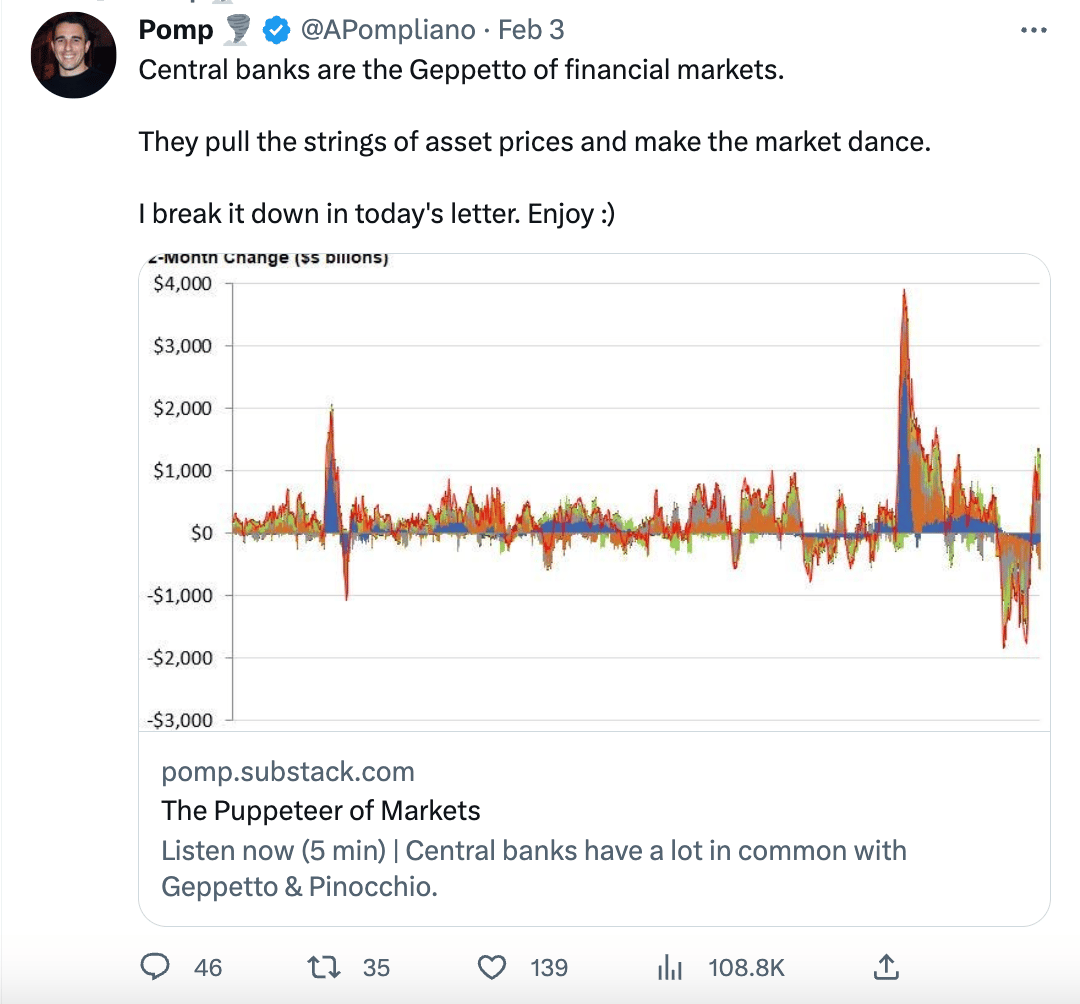The image size is (1080, 1004).
Task: Like the tweet with heart icon
Action: pyautogui.click(x=492, y=967)
